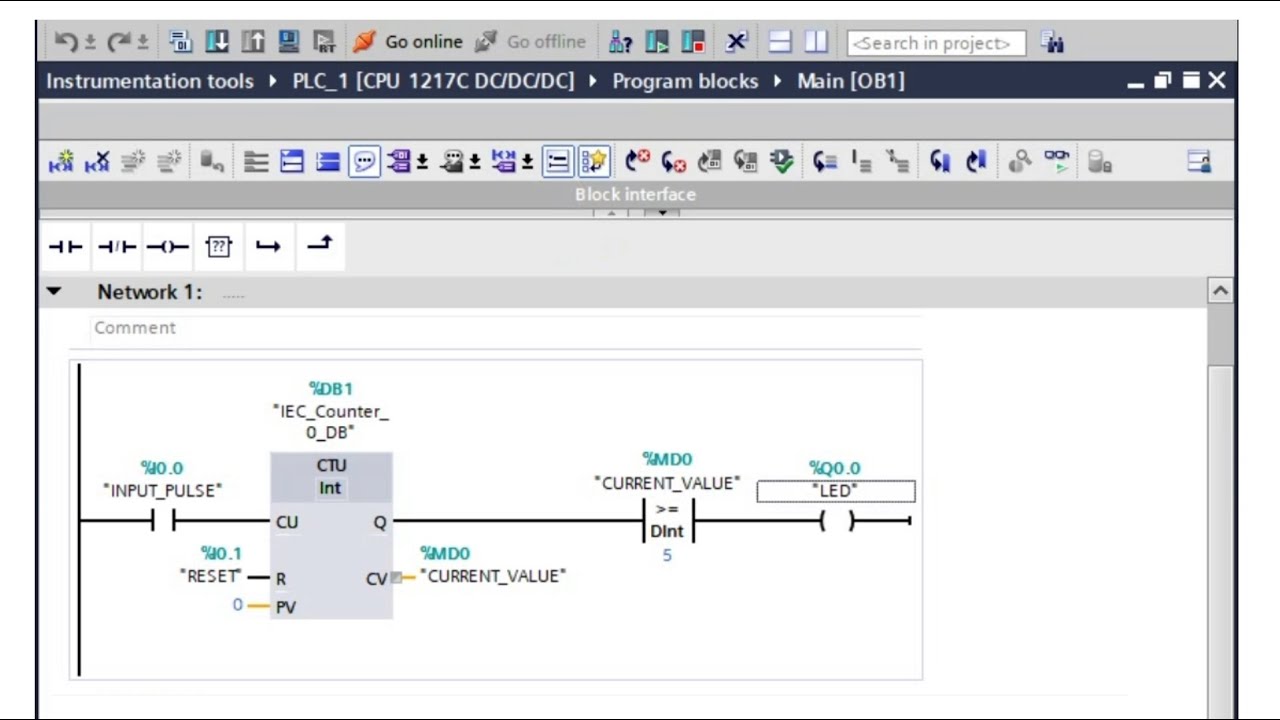Click the Search in project field
This screenshot has height=720, width=1280.
pyautogui.click(x=936, y=43)
